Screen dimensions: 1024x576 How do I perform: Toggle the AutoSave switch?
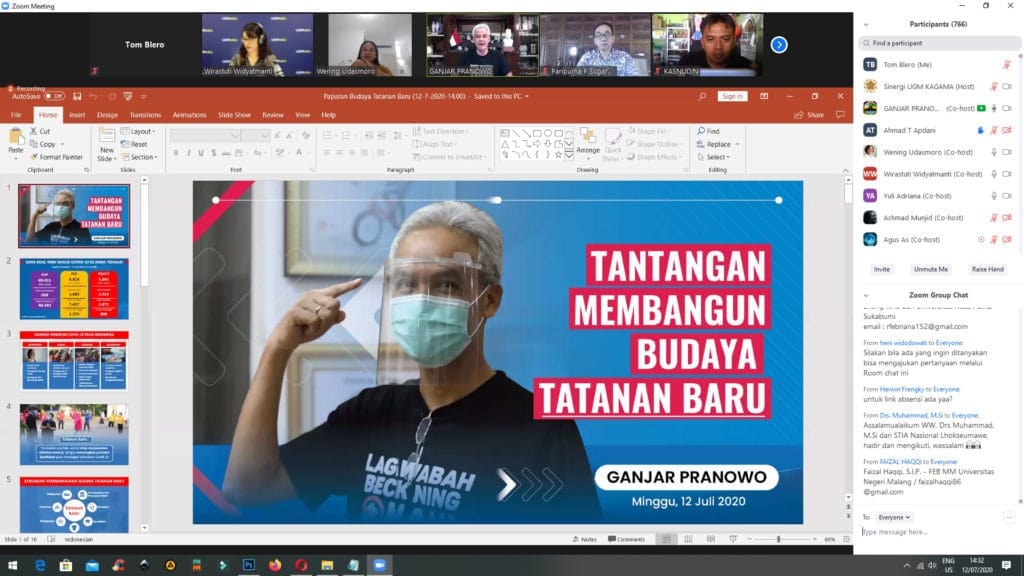[x=54, y=97]
